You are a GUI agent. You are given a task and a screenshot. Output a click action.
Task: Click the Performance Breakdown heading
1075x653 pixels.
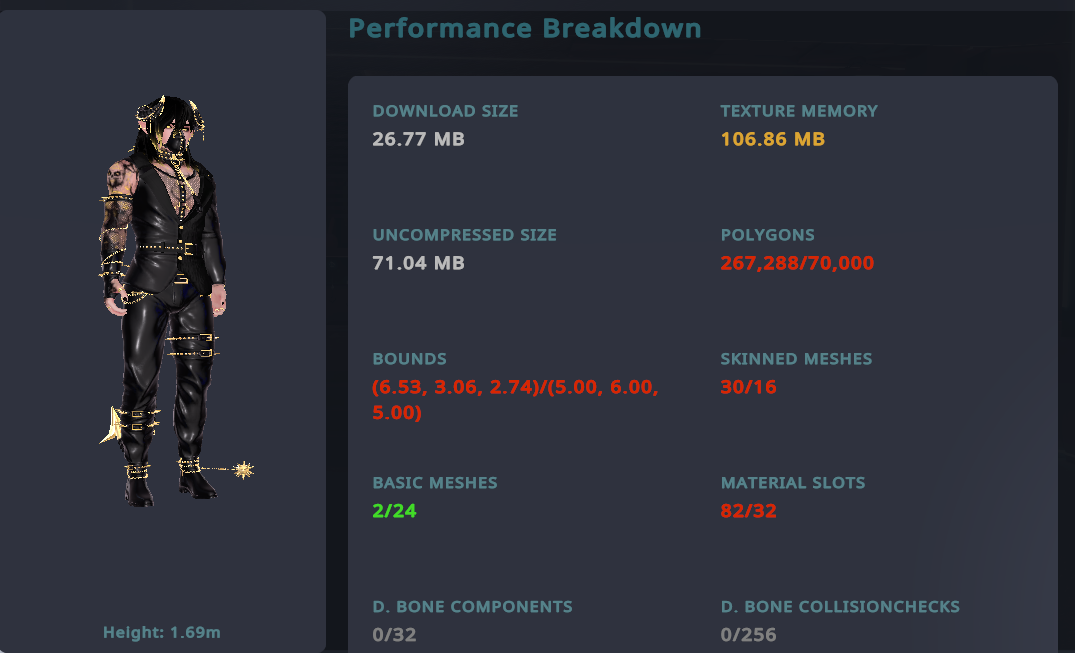(524, 28)
